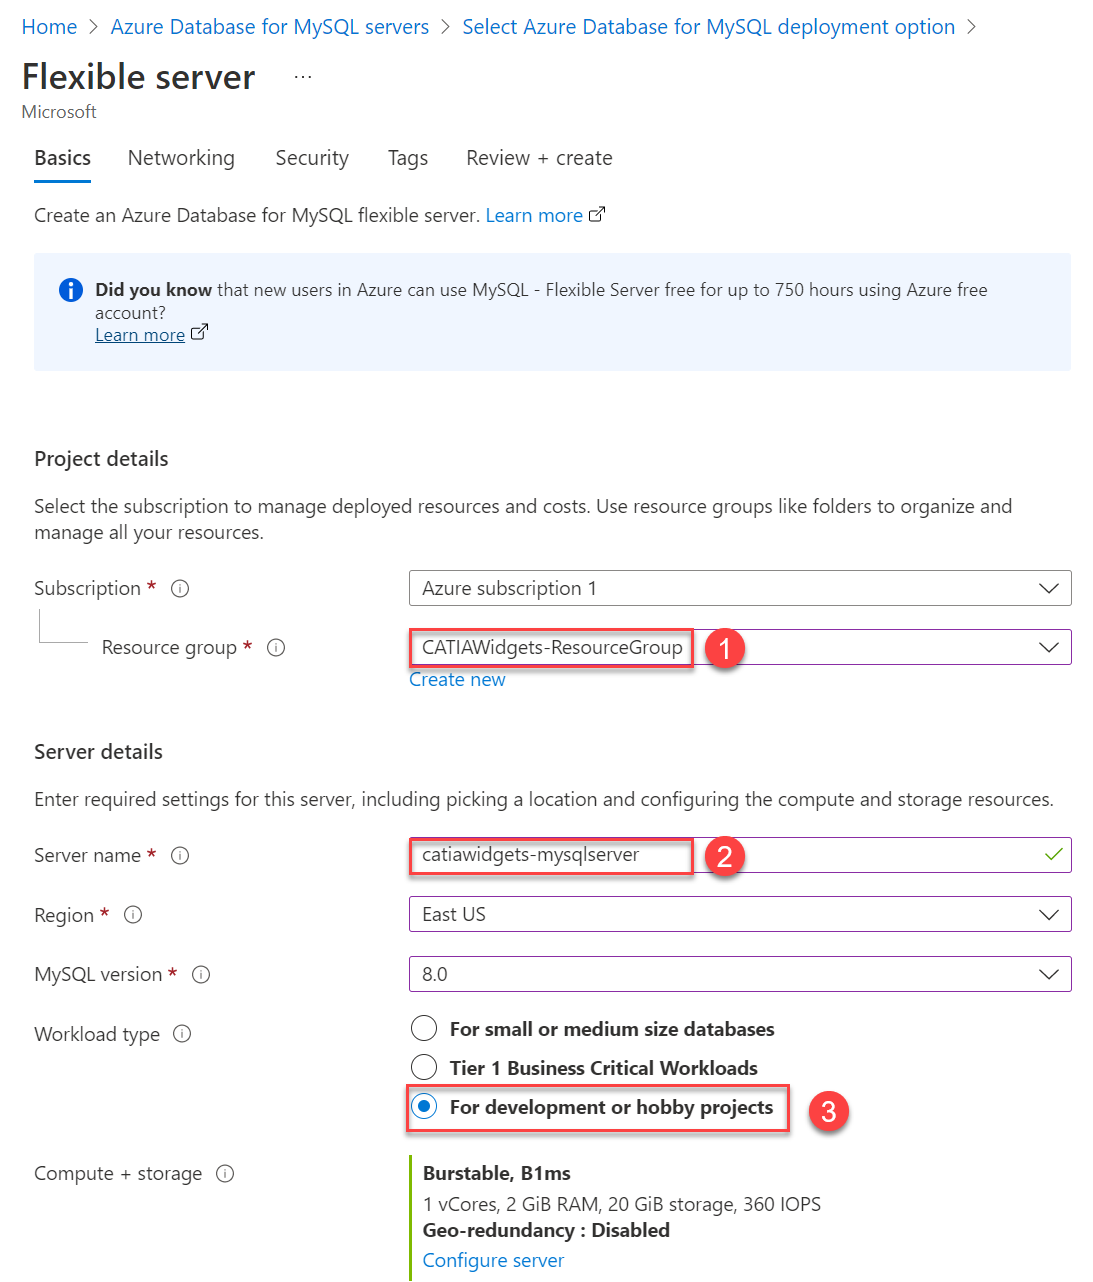The width and height of the screenshot is (1093, 1282).
Task: Click inside the Server name field
Action: pyautogui.click(x=550, y=855)
